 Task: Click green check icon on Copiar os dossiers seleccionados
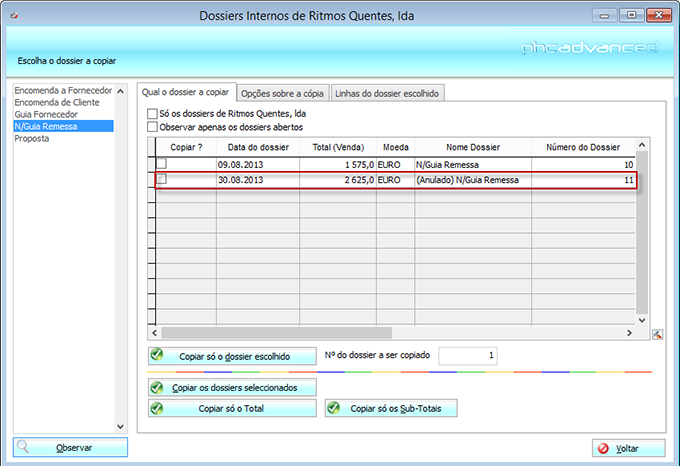click(x=157, y=387)
